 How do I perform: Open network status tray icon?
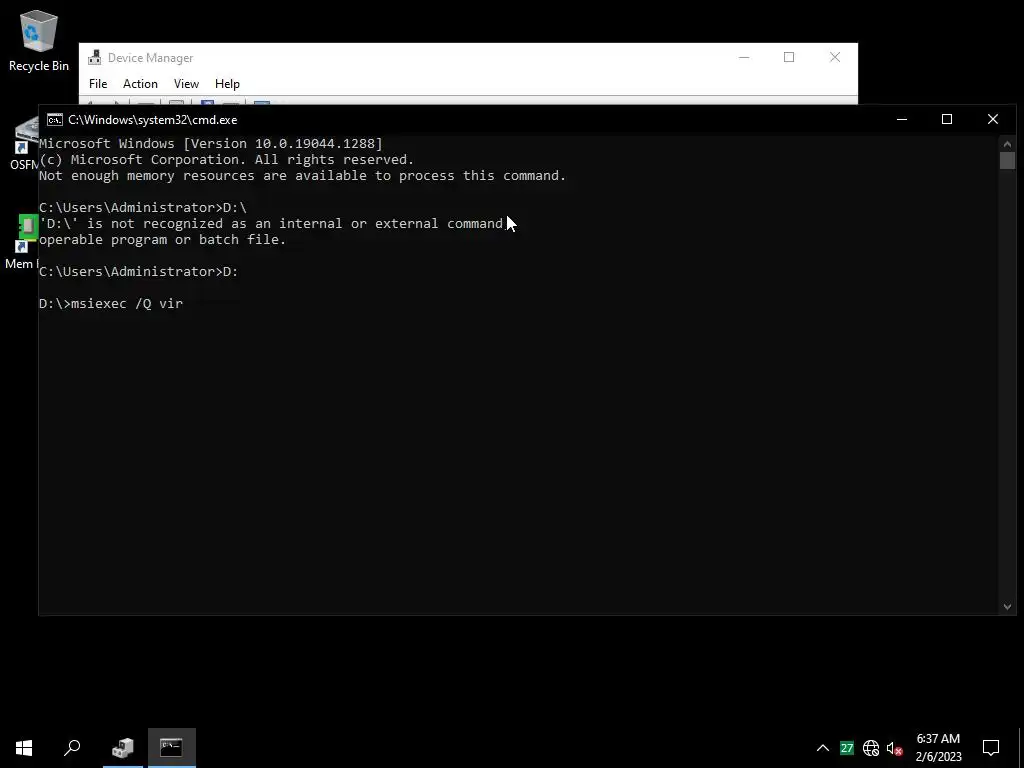coord(871,748)
